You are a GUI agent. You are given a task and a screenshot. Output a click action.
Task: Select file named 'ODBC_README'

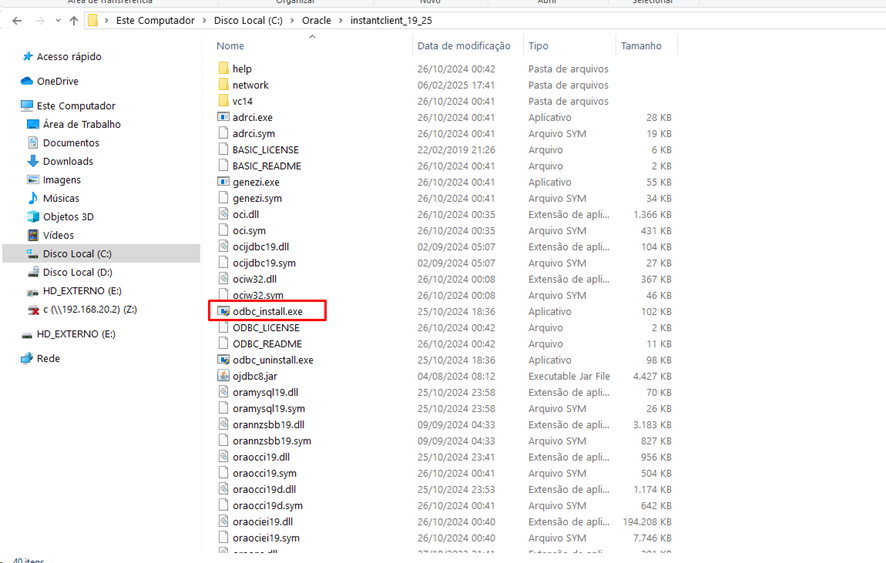[x=267, y=344]
